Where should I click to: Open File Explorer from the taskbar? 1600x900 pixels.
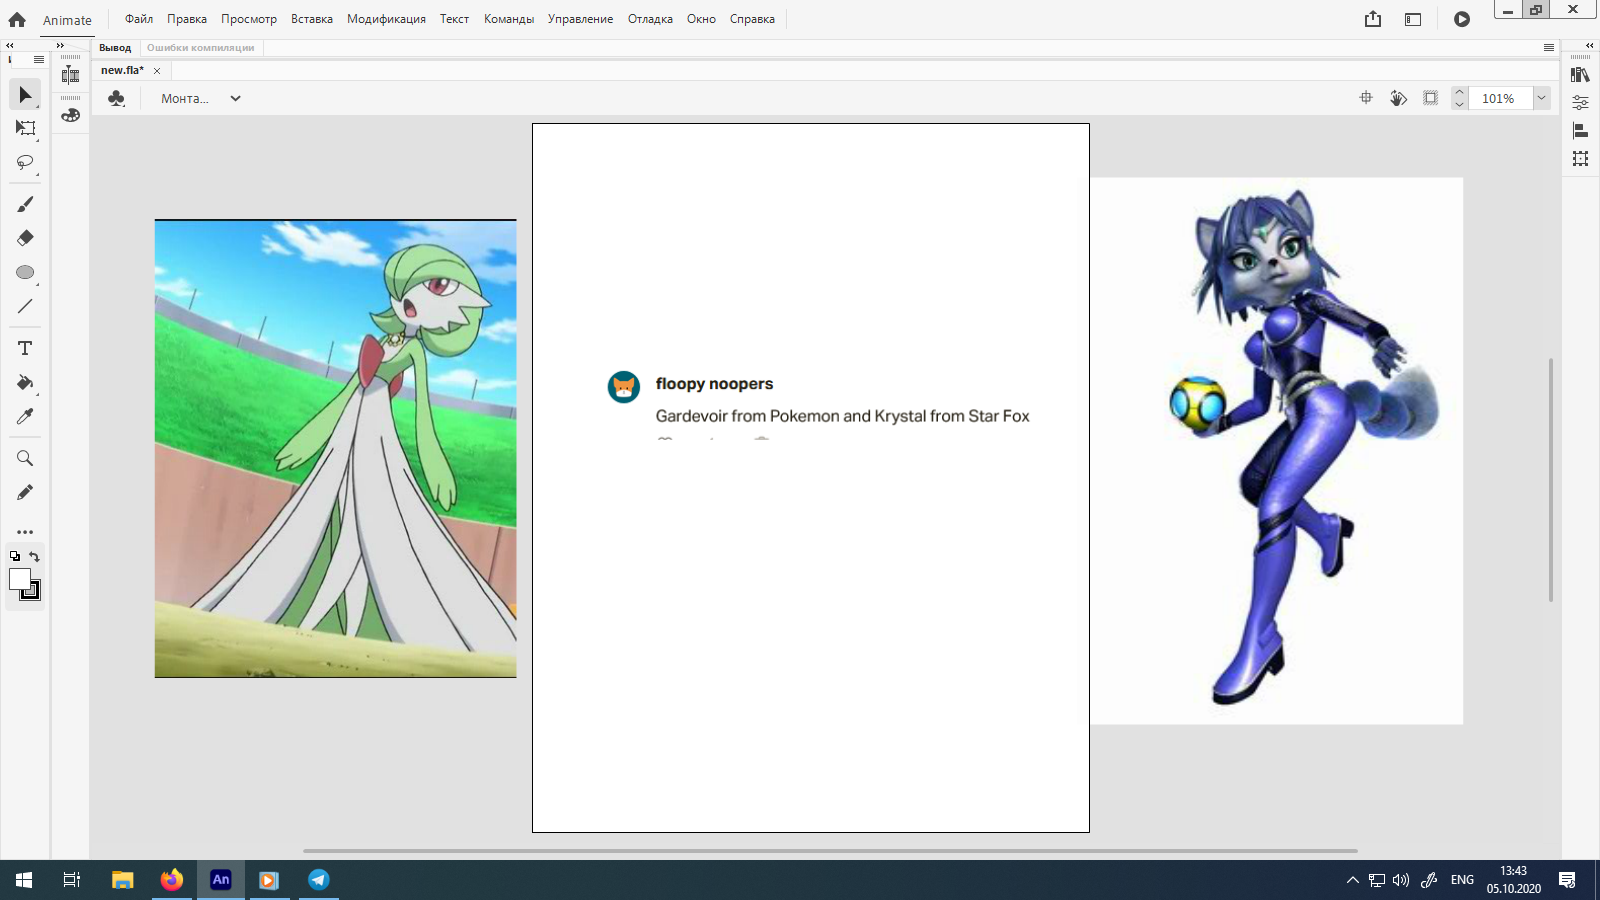[123, 880]
